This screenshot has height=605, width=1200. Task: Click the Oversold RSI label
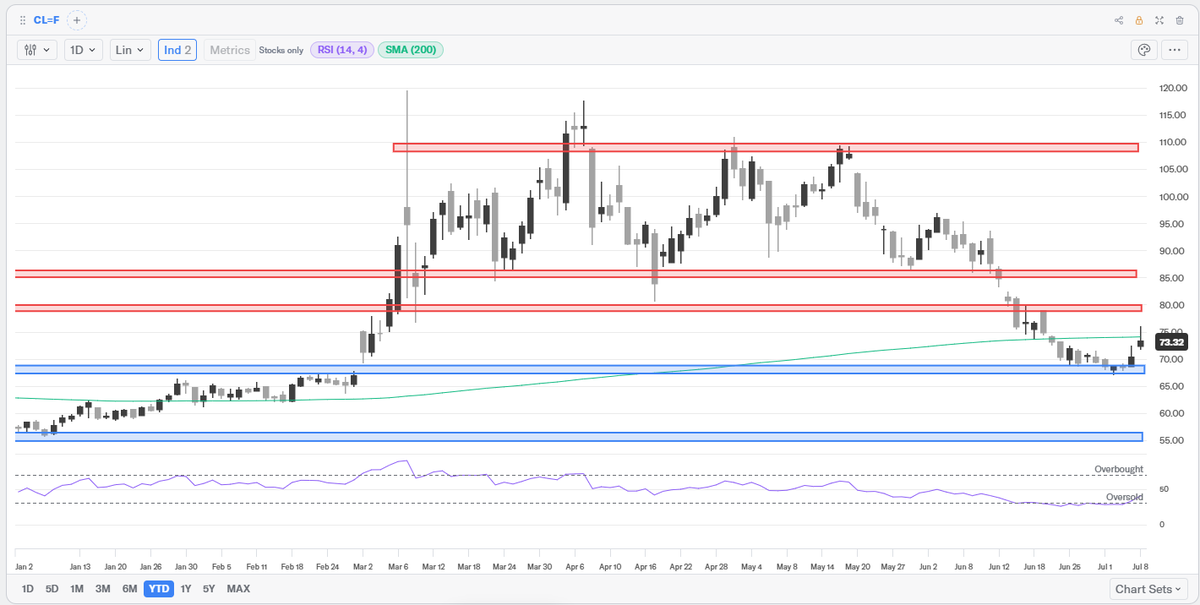tap(1124, 497)
